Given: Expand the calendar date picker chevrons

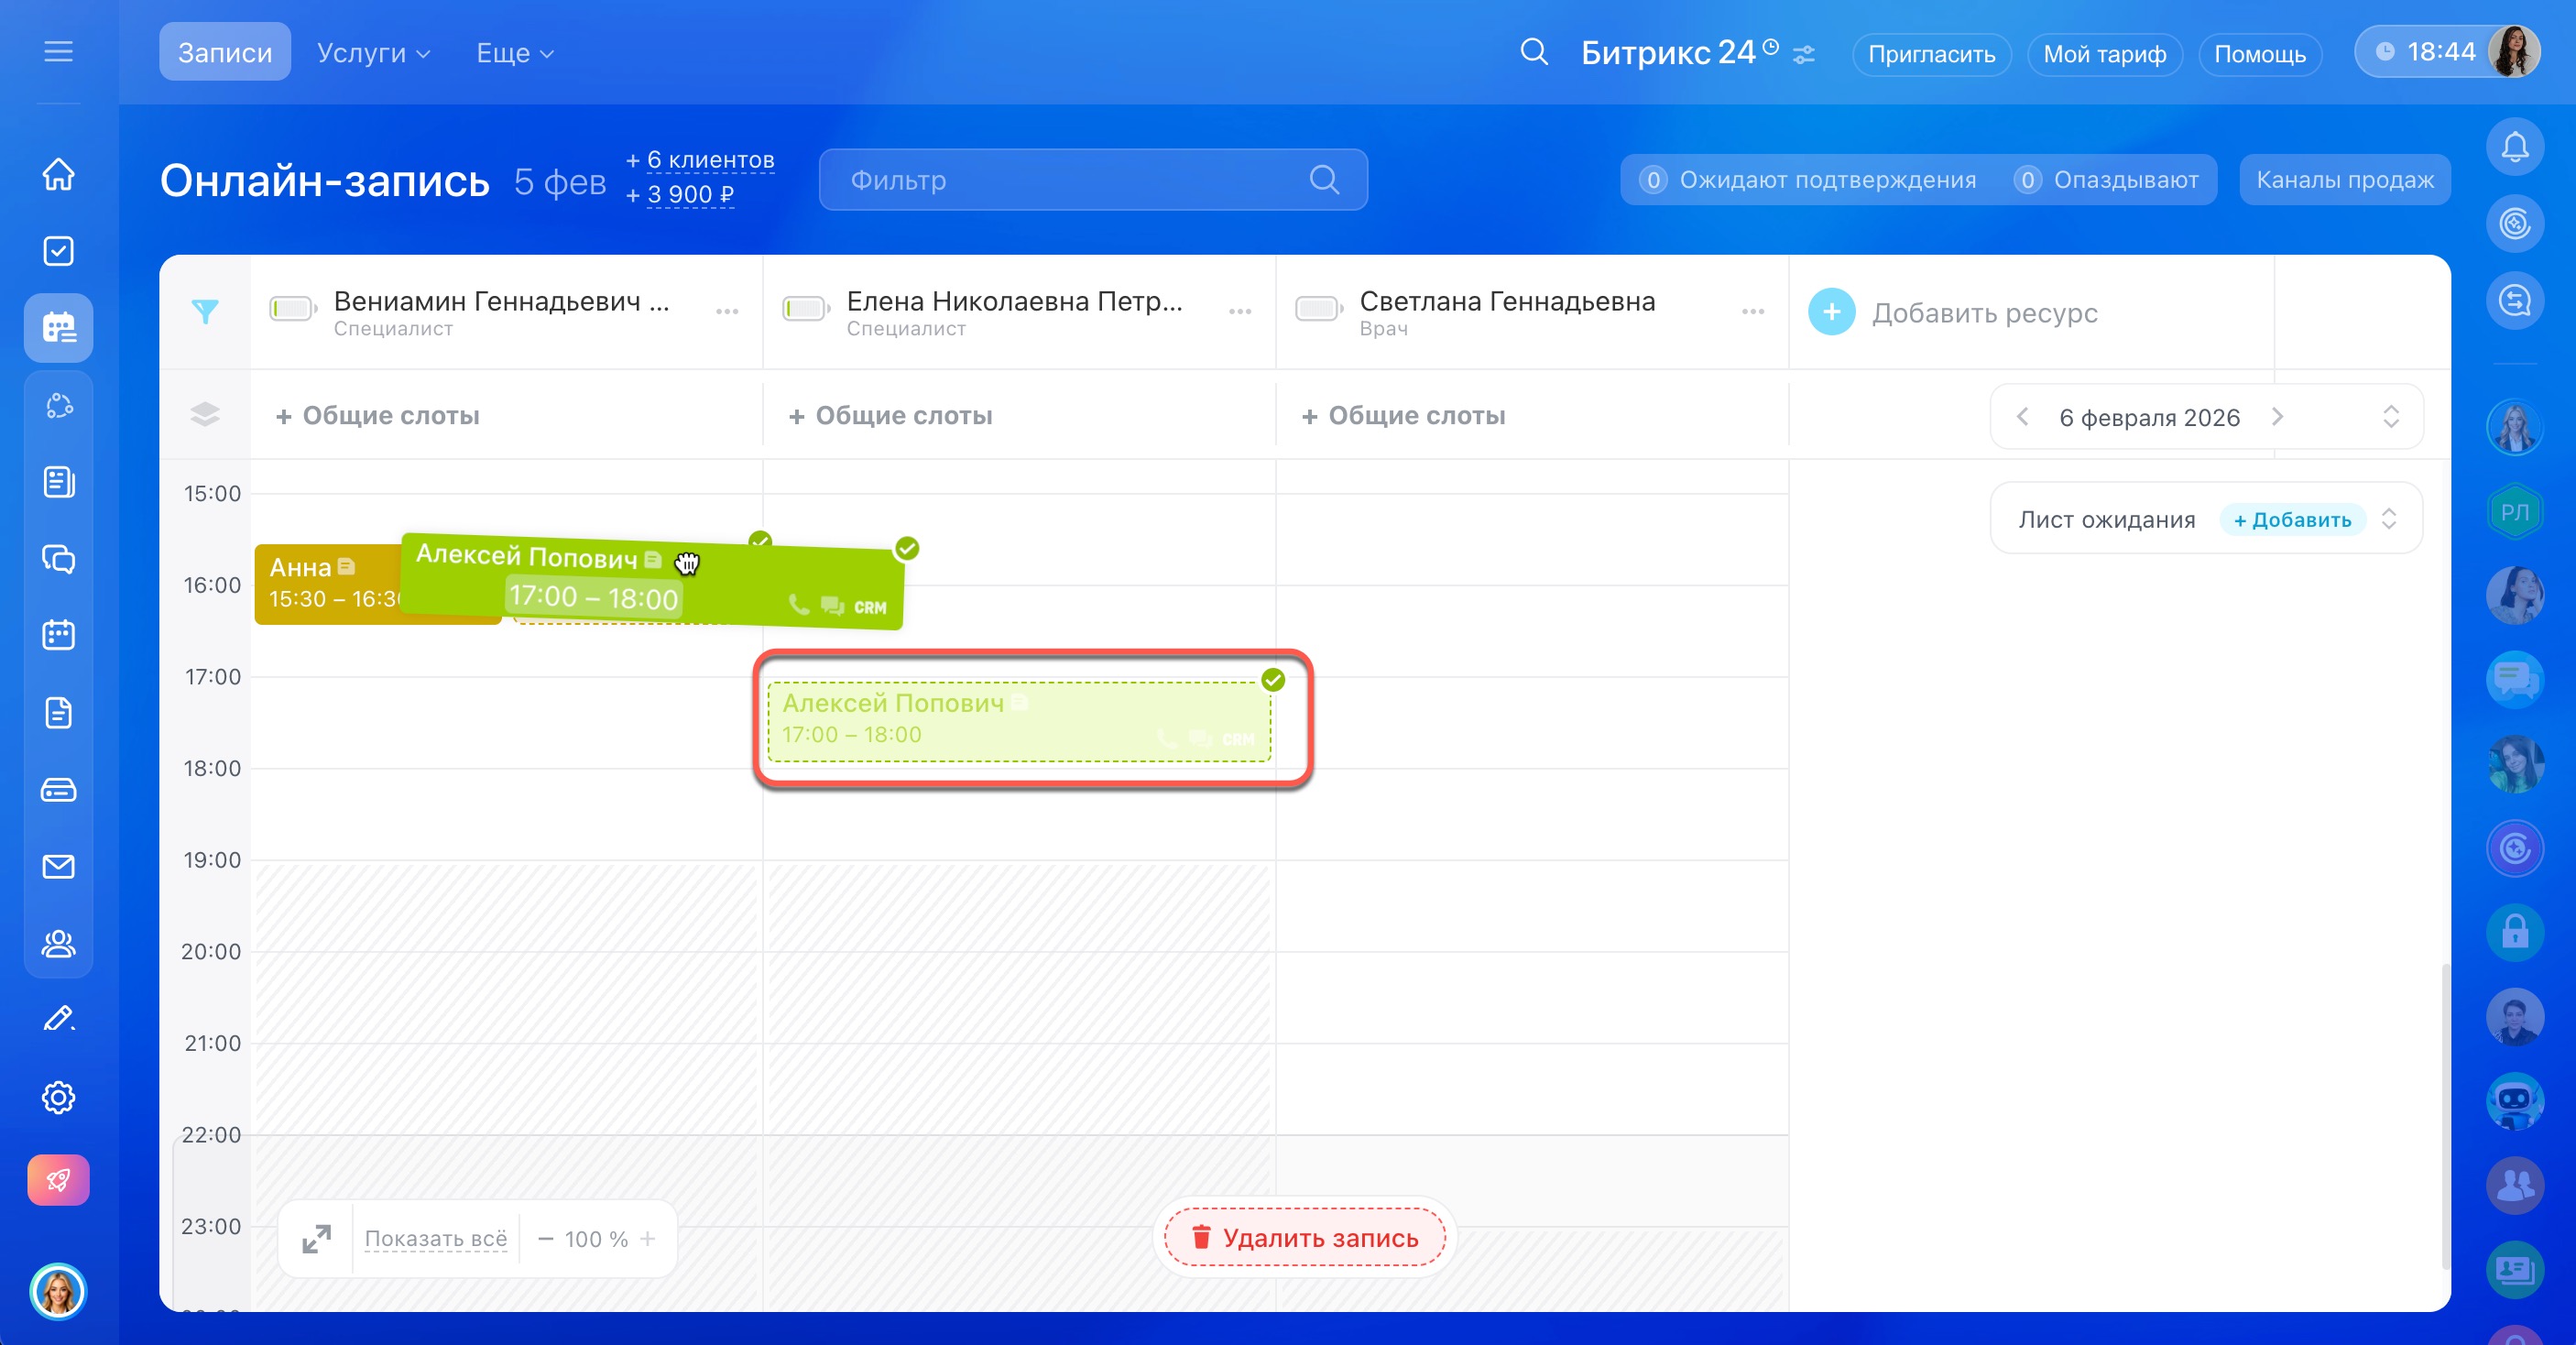Looking at the screenshot, I should coord(2391,417).
